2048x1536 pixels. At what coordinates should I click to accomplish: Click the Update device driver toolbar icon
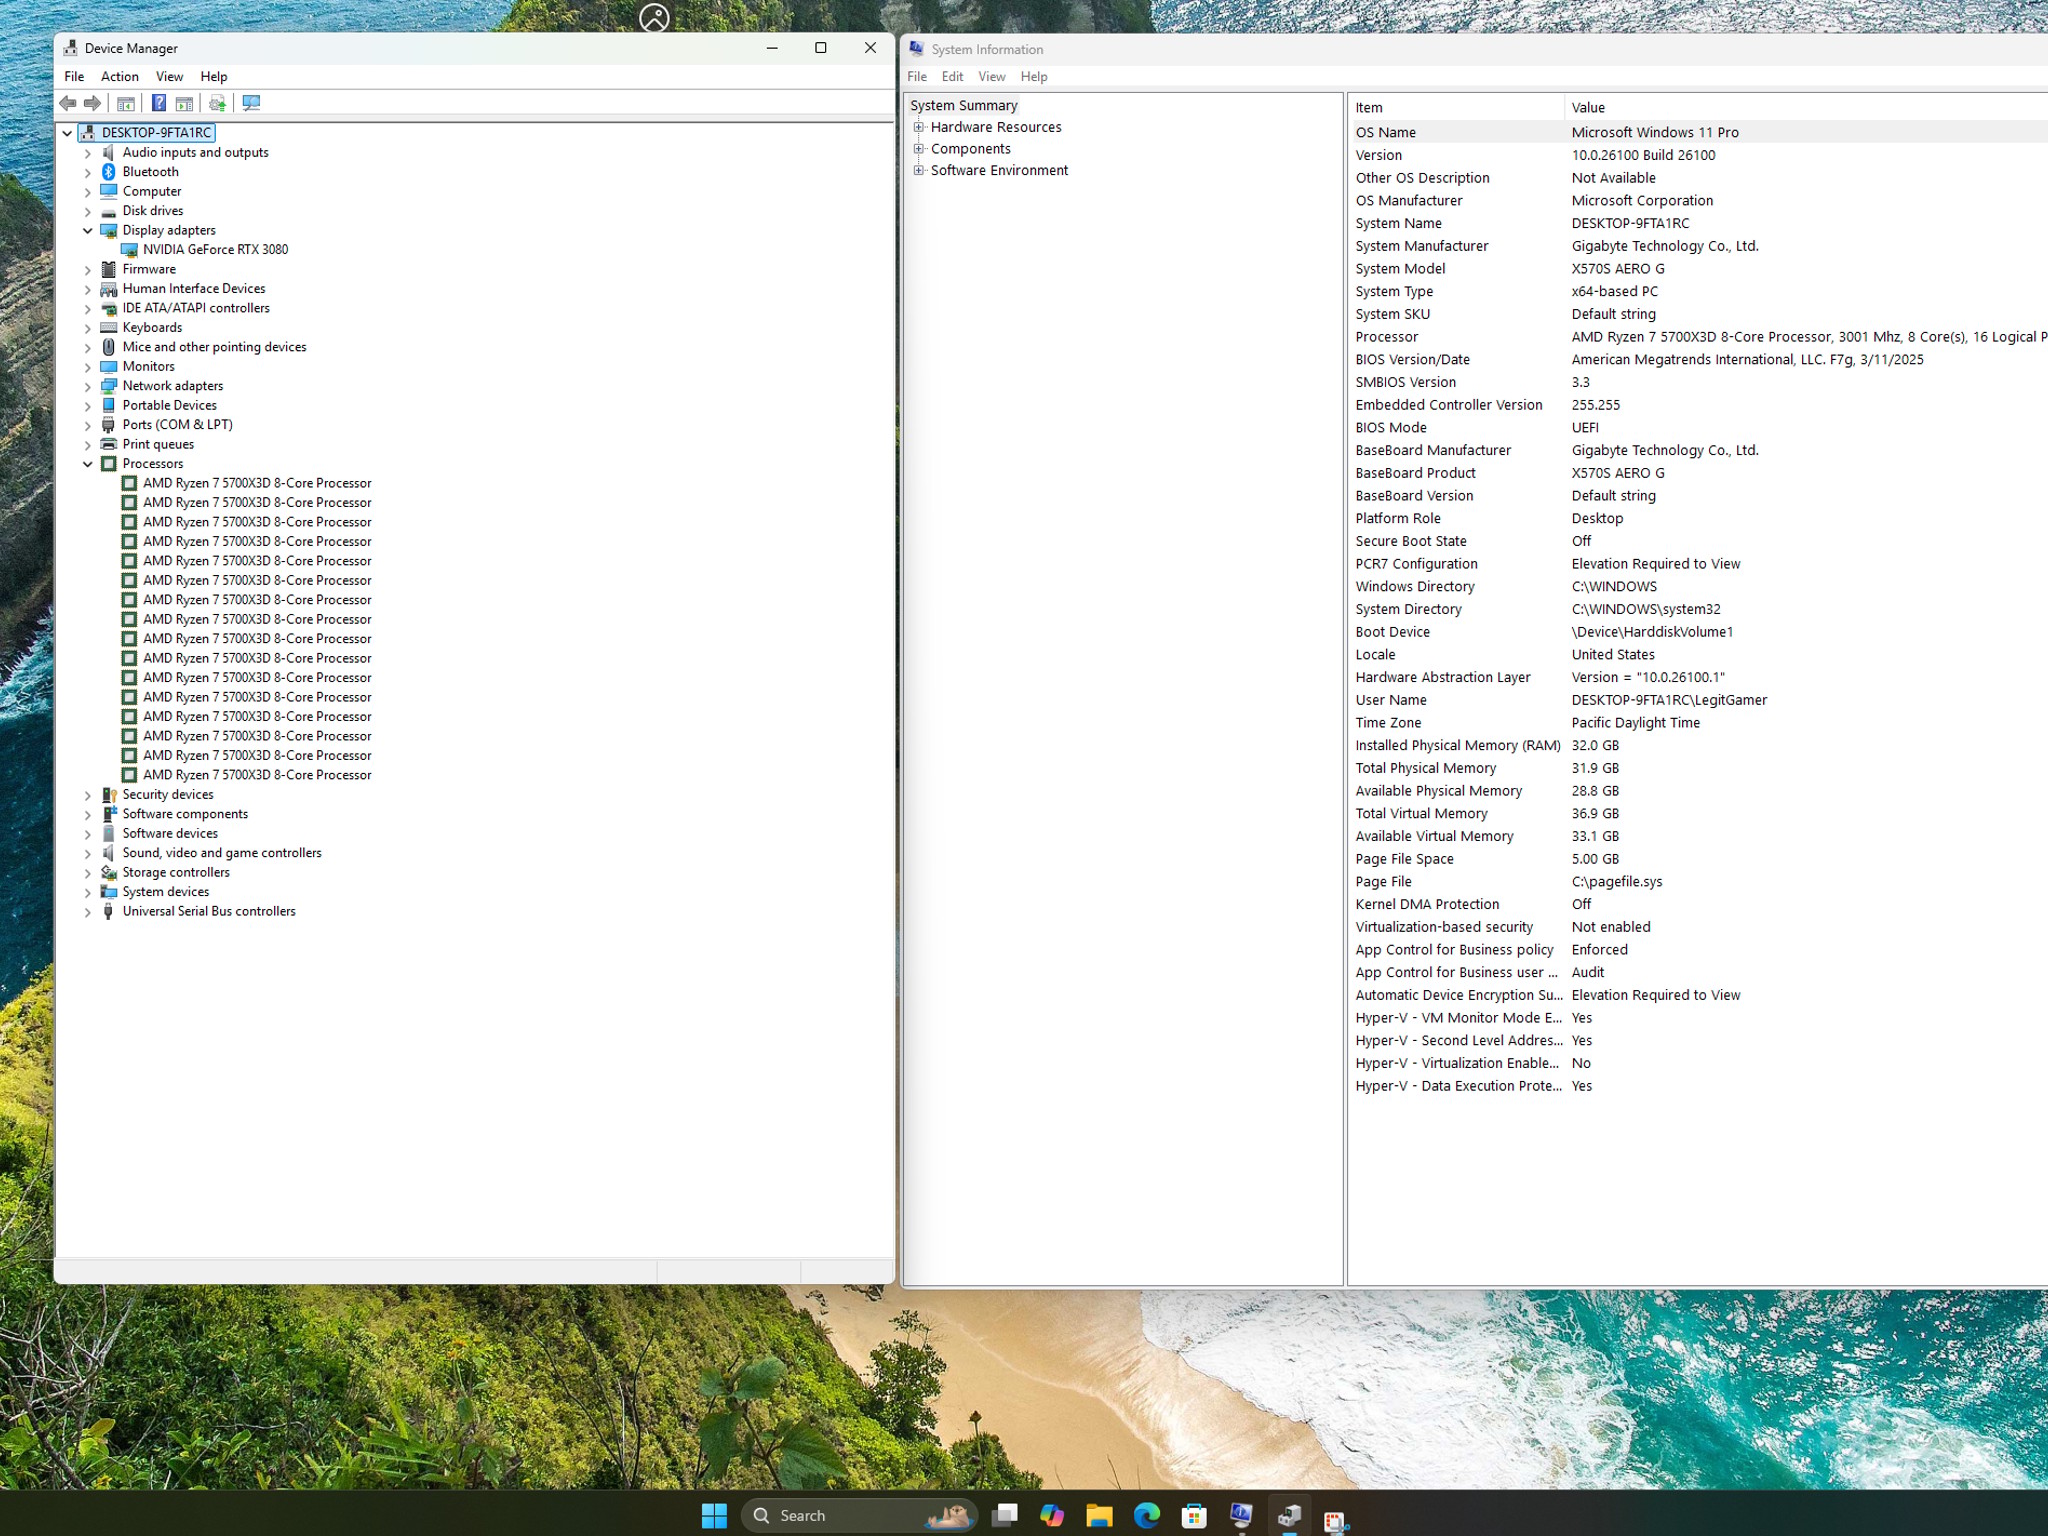coord(217,103)
